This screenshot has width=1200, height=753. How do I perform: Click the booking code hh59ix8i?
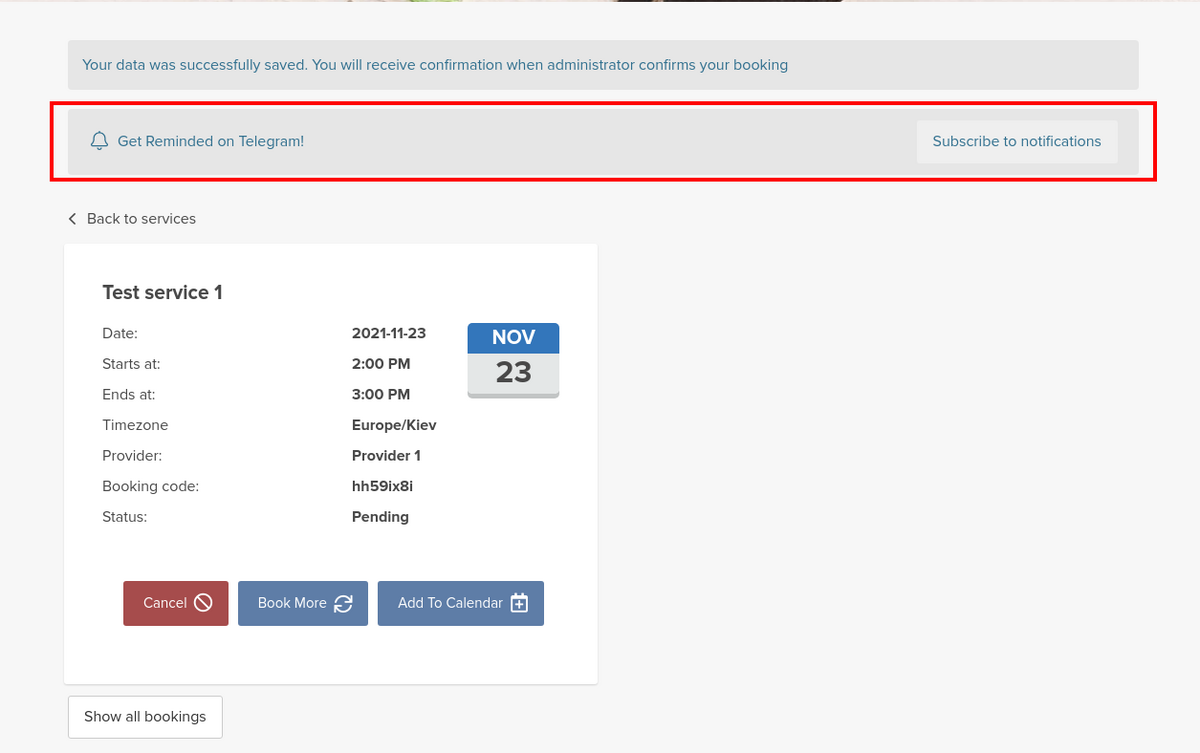pos(384,486)
